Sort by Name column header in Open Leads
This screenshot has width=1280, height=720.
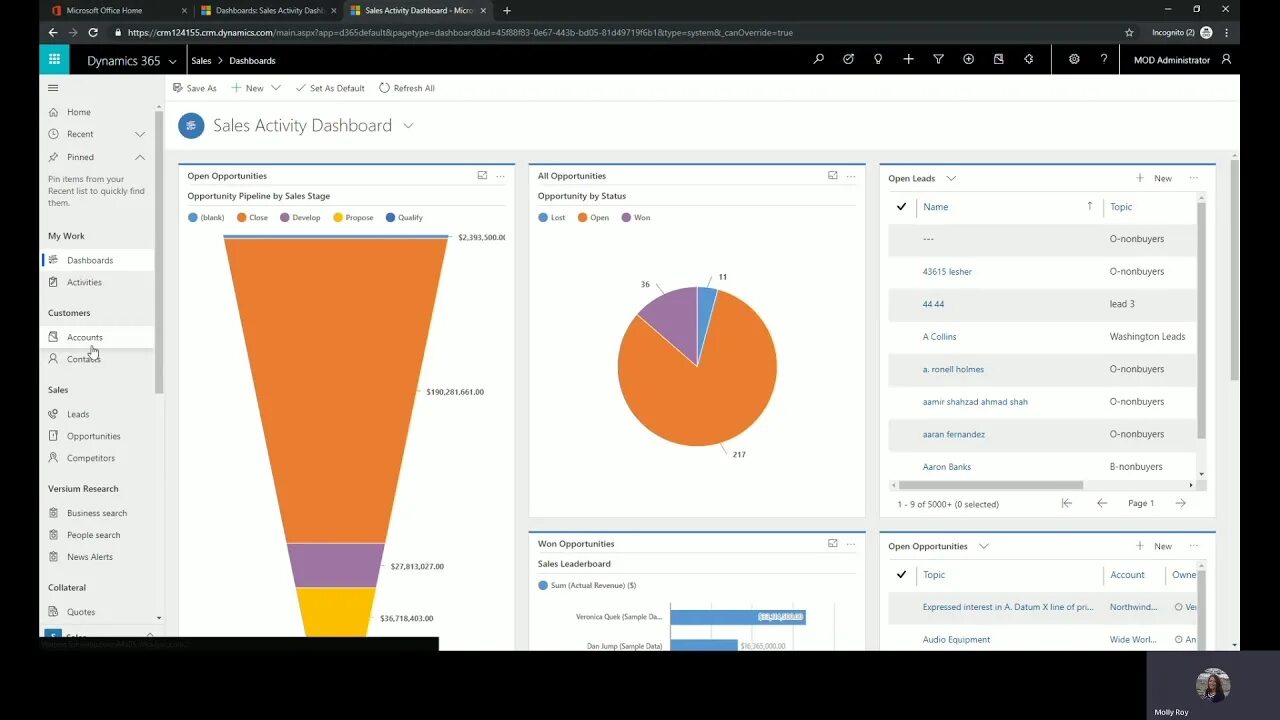(935, 207)
